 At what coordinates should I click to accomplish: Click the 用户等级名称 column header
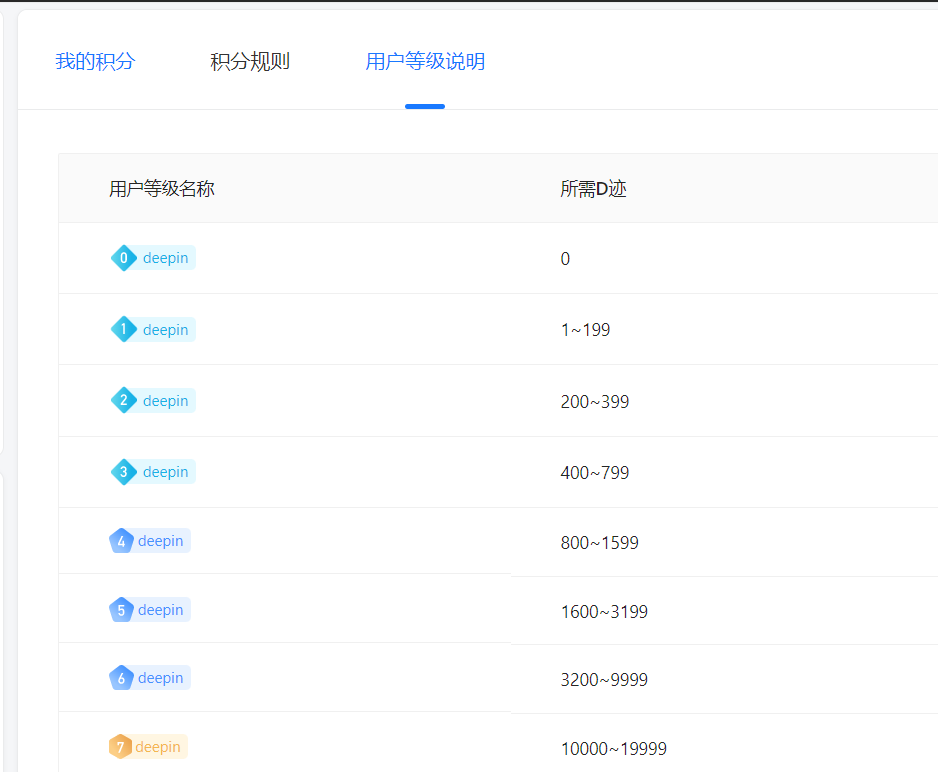pos(162,189)
